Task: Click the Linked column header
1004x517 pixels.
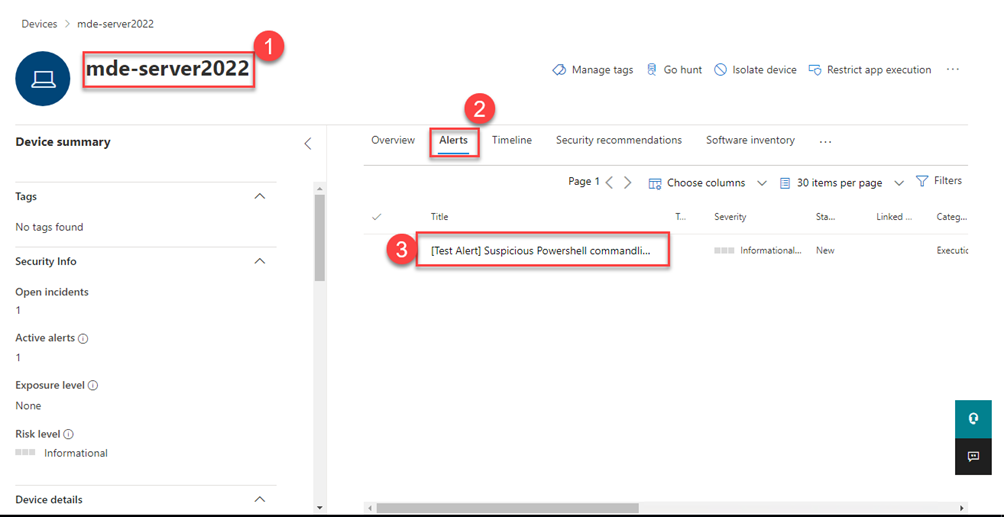Action: (x=895, y=217)
